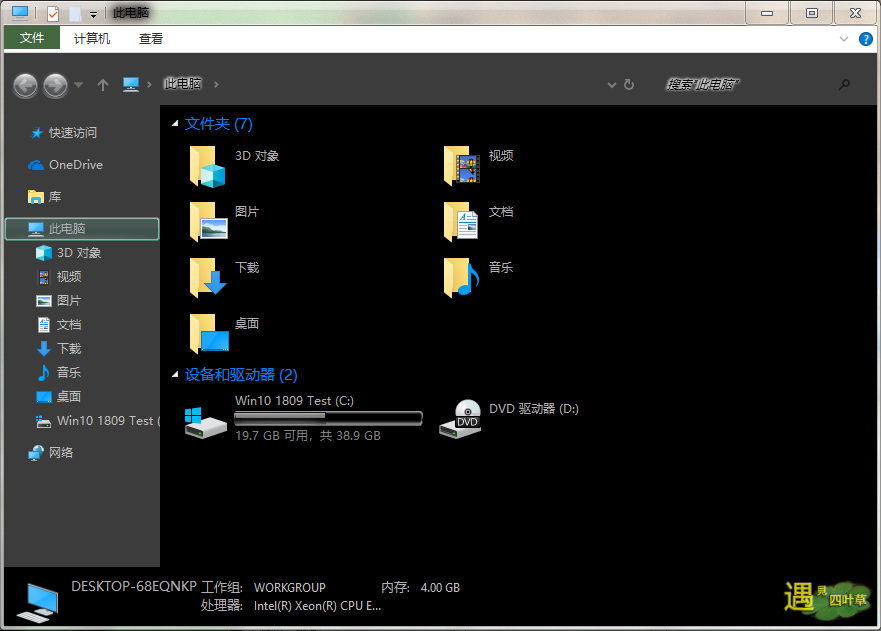Refresh the current location
This screenshot has width=881, height=631.
click(629, 84)
